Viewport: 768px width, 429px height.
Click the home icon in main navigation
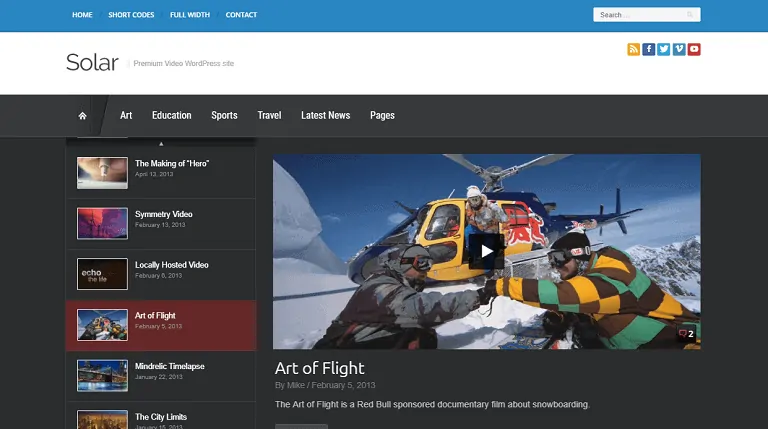pos(82,116)
